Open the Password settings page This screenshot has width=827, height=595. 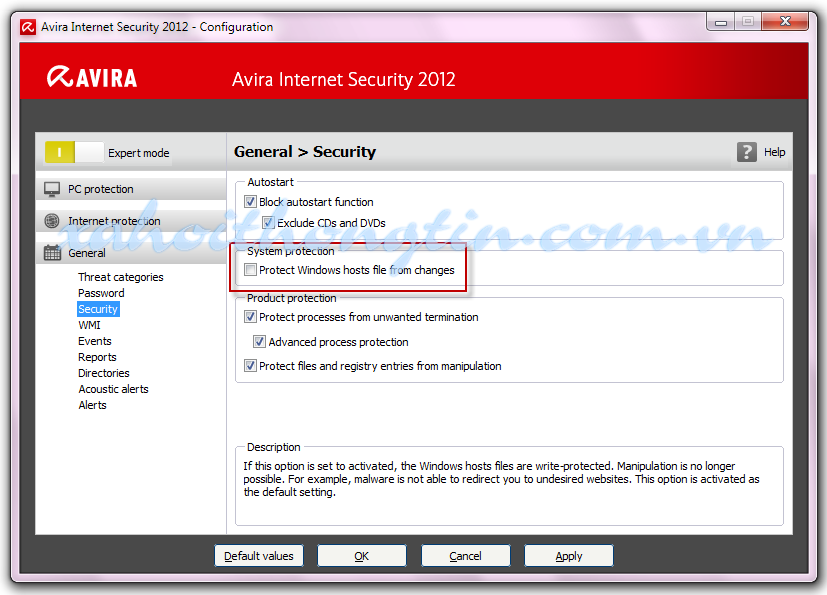(x=101, y=293)
